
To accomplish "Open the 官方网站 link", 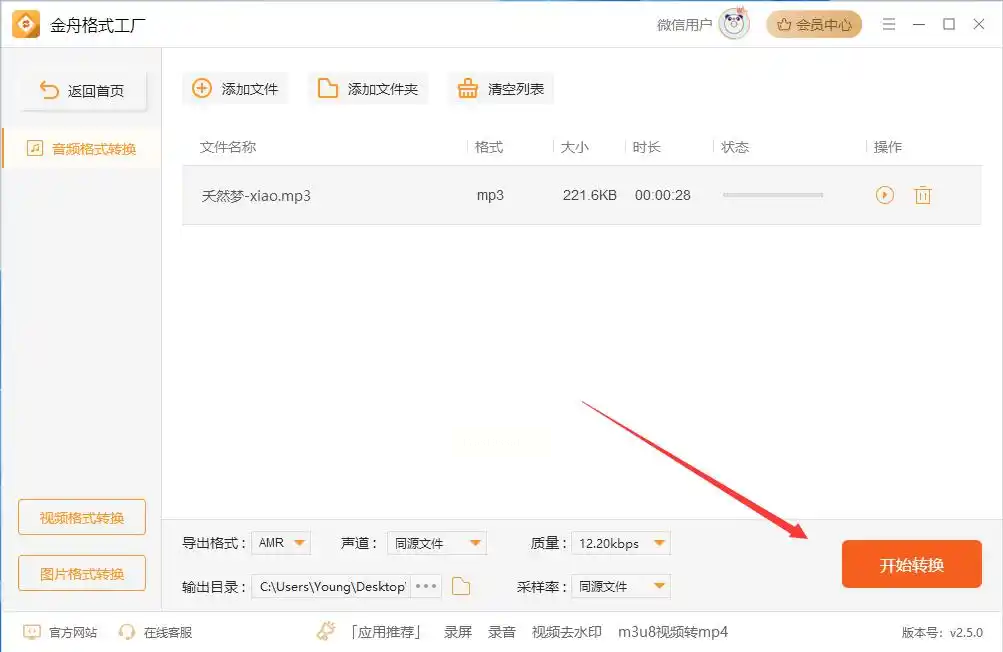I will [60, 632].
